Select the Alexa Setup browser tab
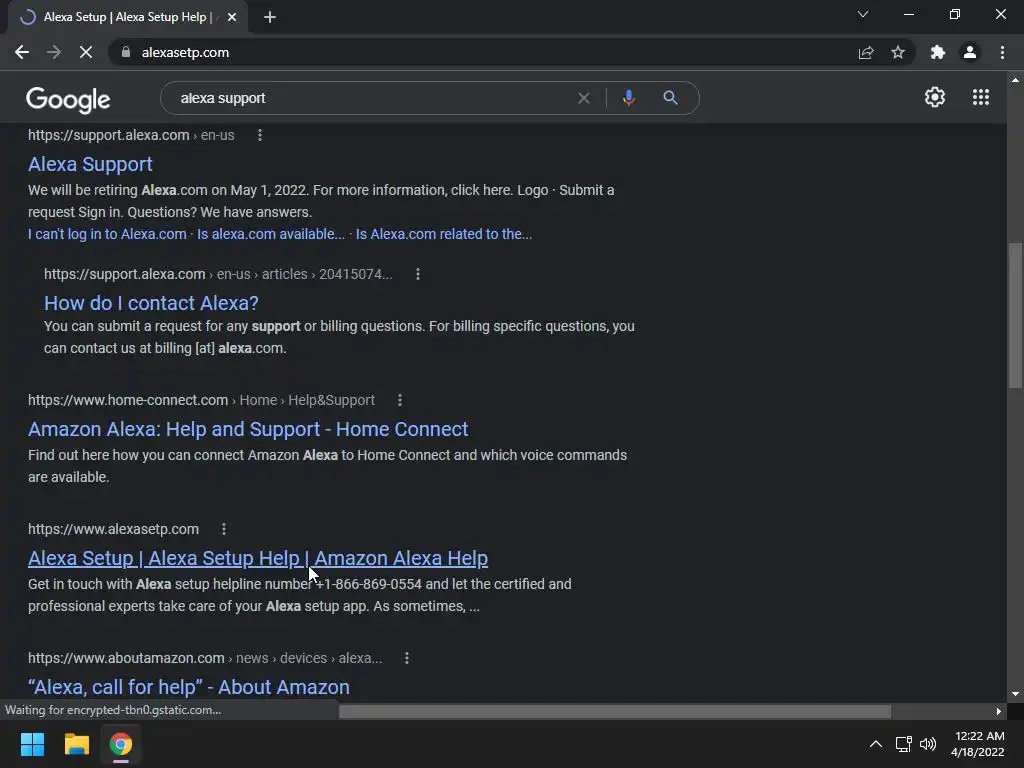This screenshot has height=768, width=1024. [x=127, y=17]
